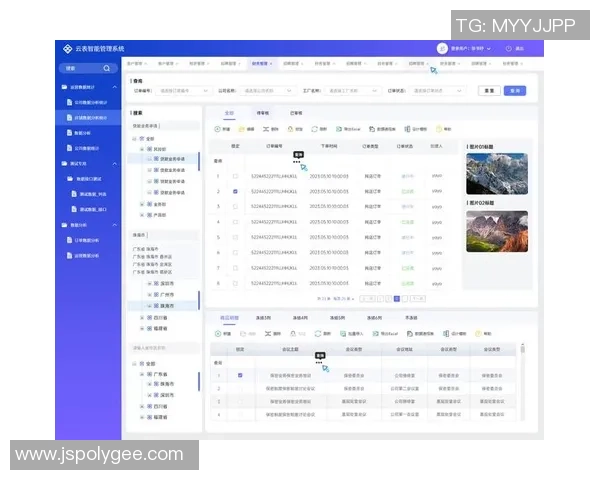Click the vertical scrollbar of lower table
The width and height of the screenshot is (600, 480).
click(522, 382)
